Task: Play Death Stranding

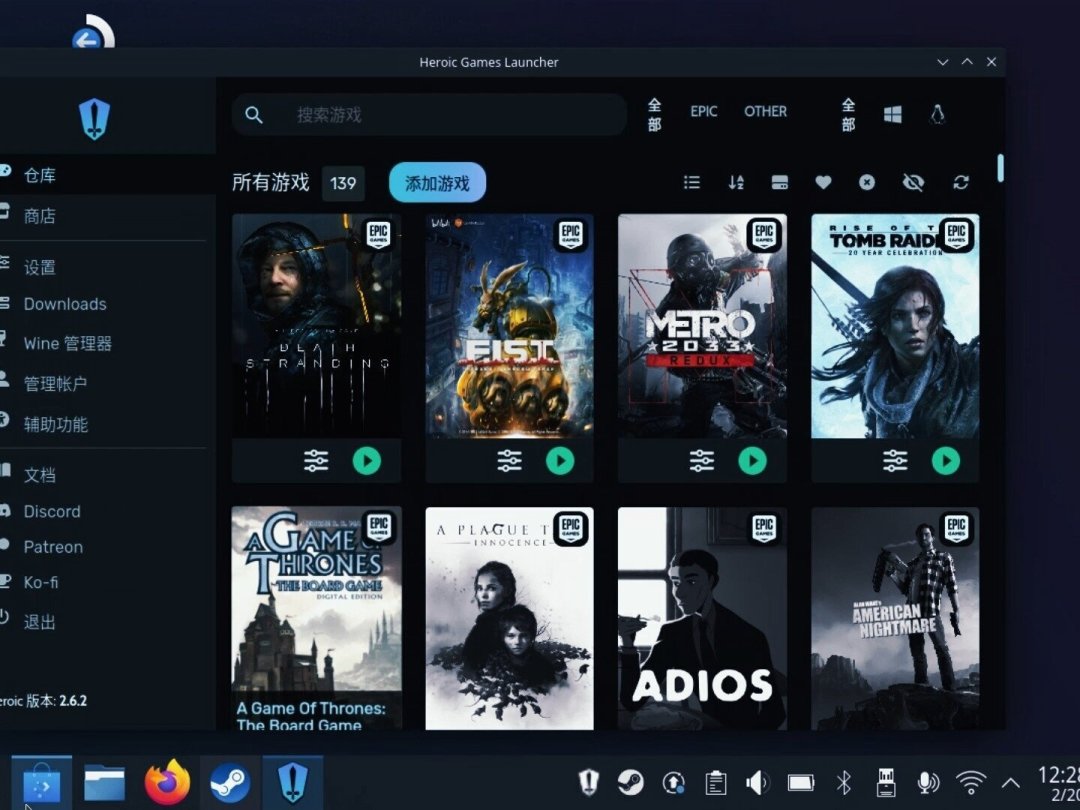Action: pyautogui.click(x=366, y=461)
